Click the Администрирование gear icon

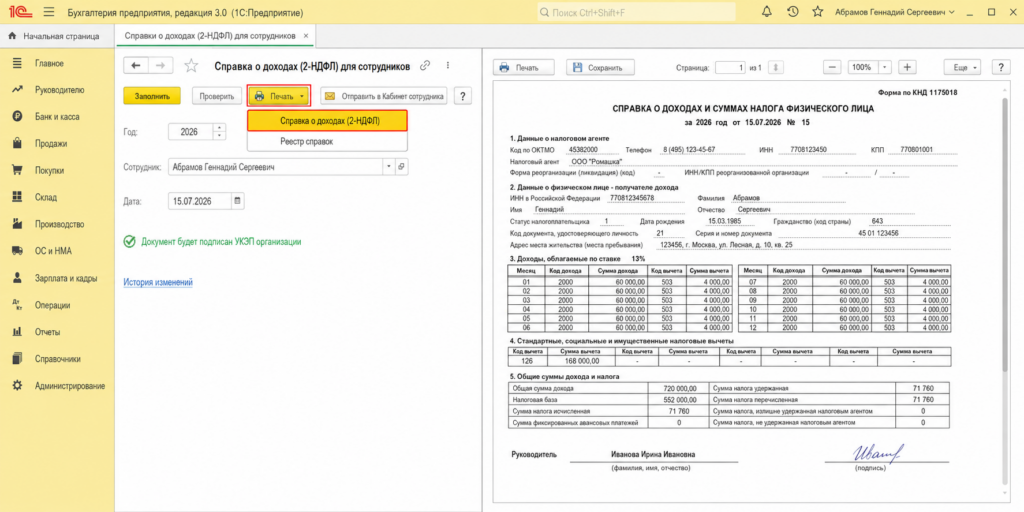pos(18,386)
